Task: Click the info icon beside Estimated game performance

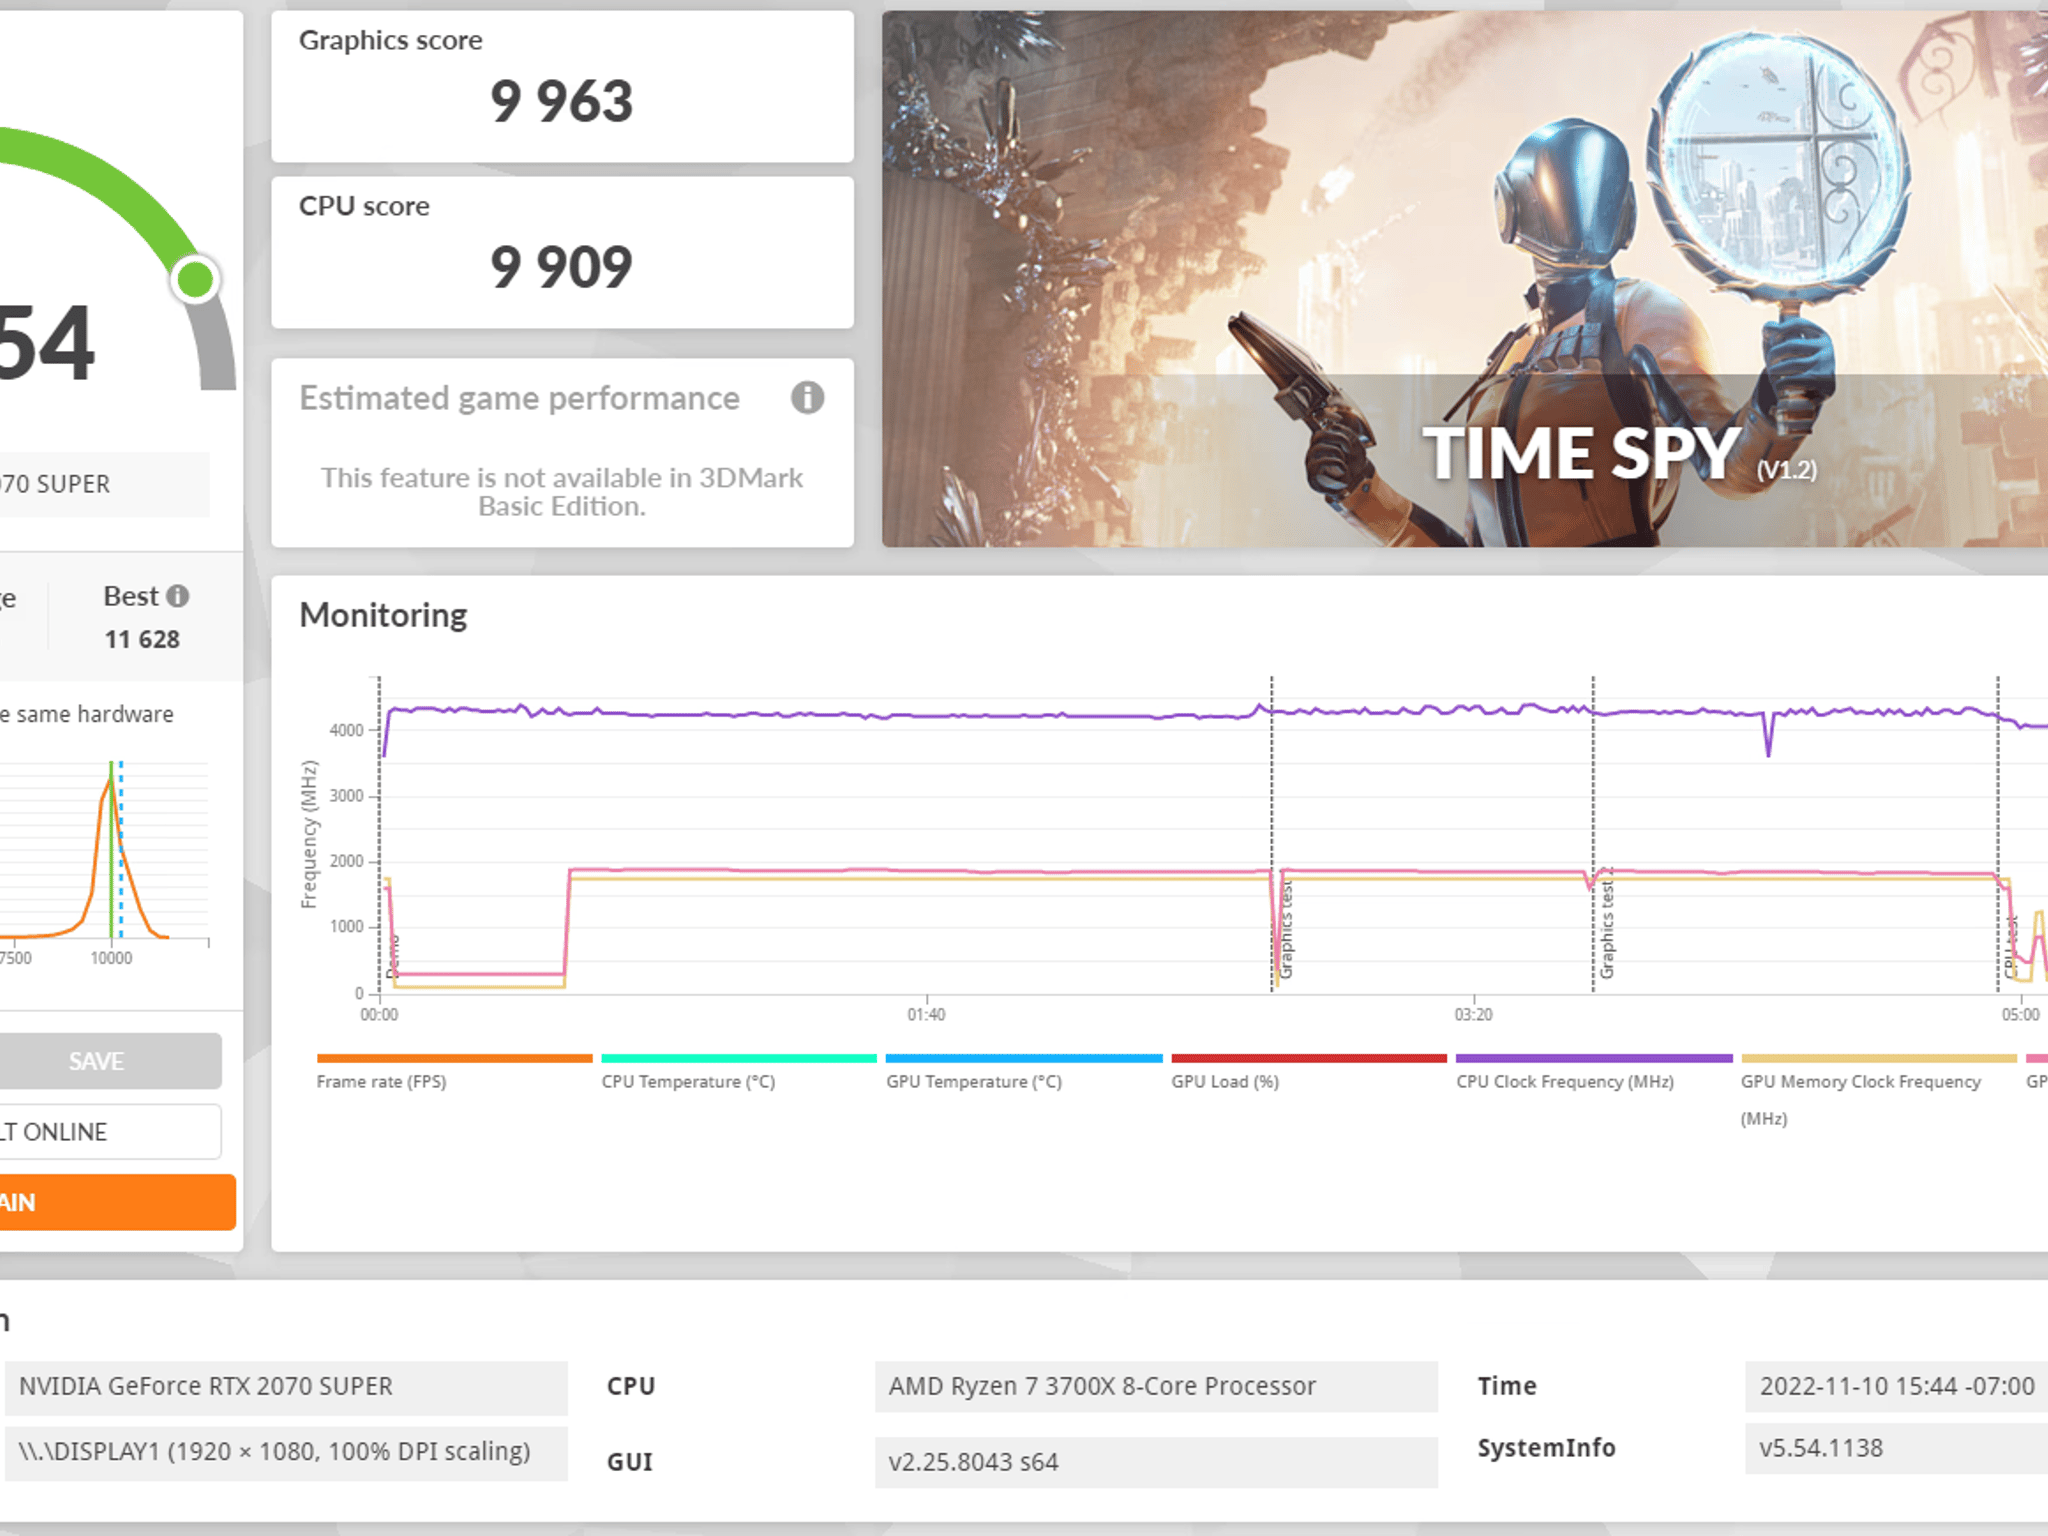Action: tap(808, 399)
